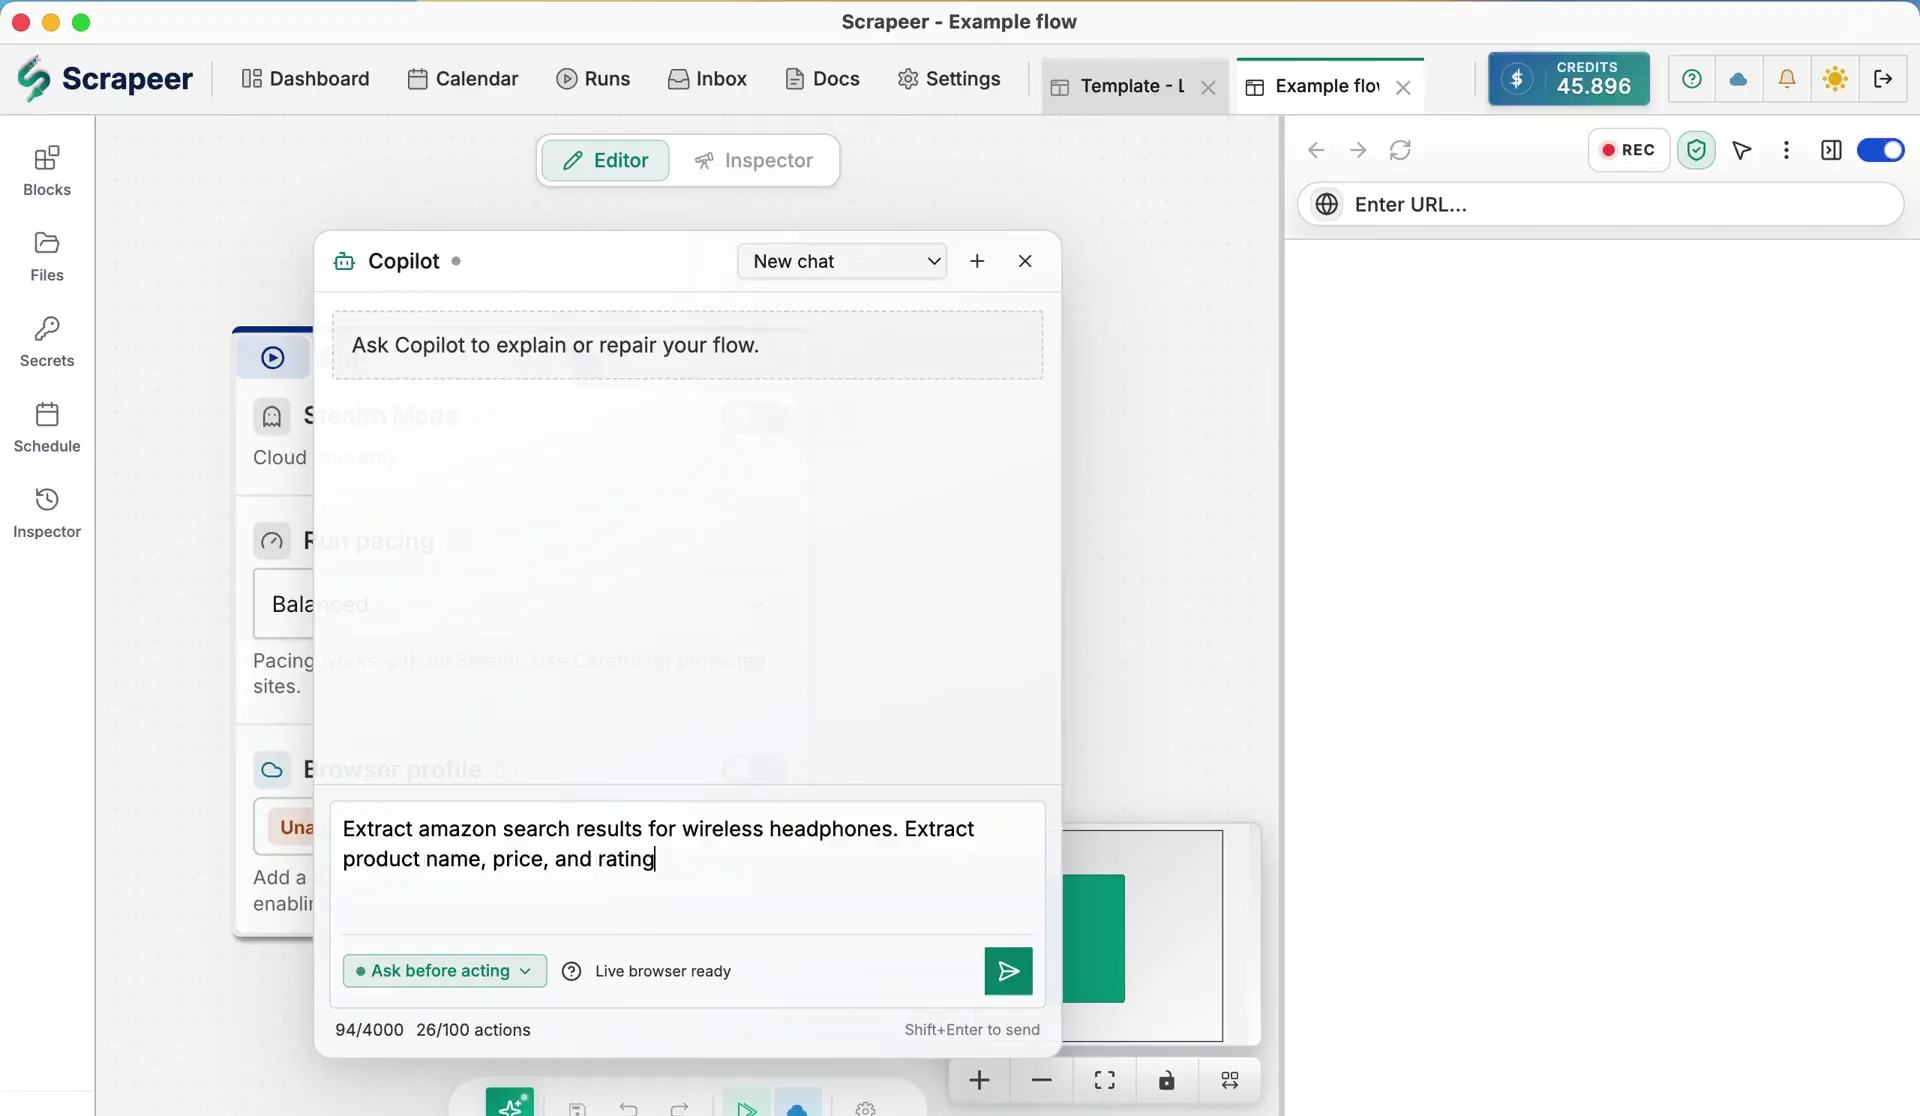Open the Calendar page
The height and width of the screenshot is (1116, 1920).
pos(463,79)
